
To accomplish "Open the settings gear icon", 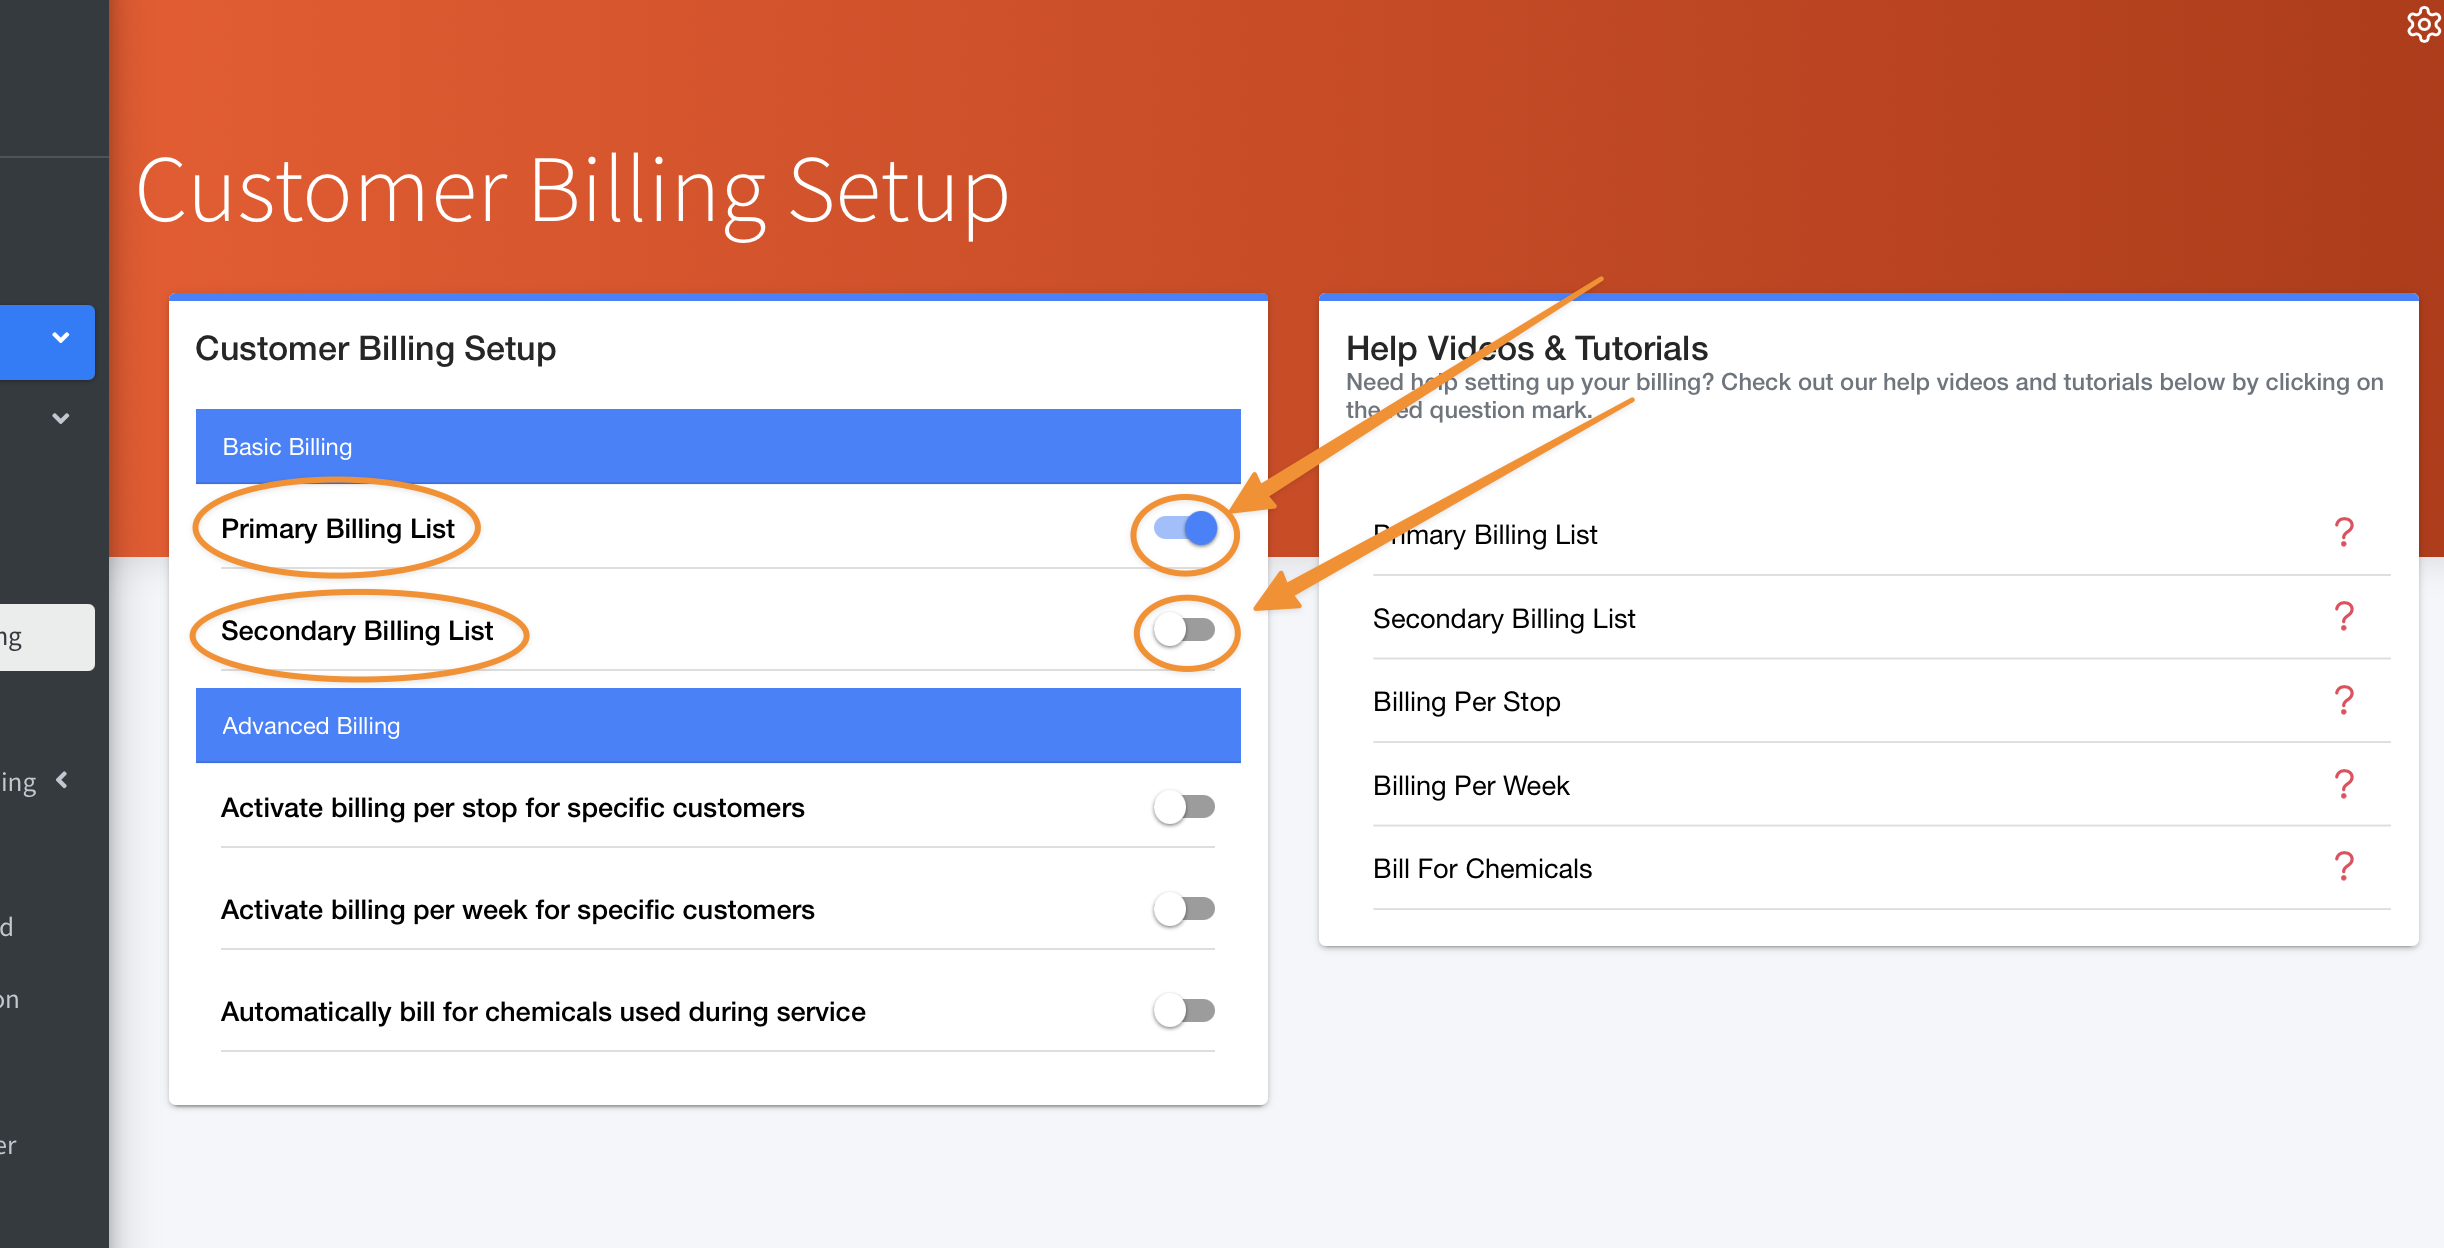I will tap(2422, 24).
